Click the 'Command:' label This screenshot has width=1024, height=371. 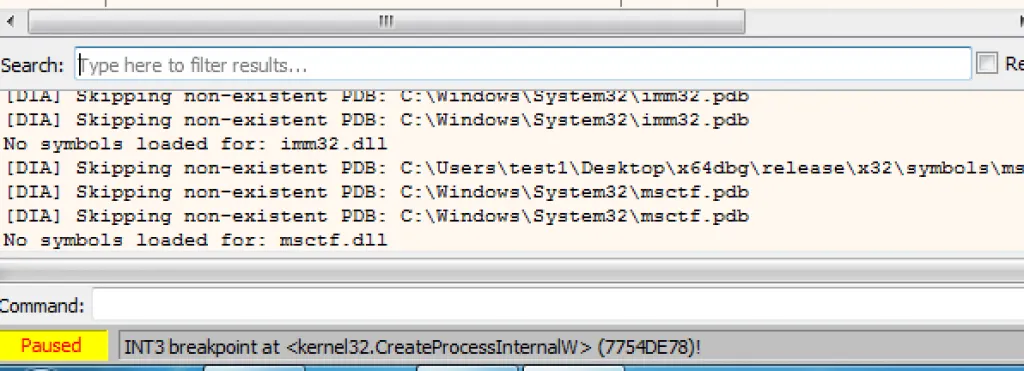[42, 306]
